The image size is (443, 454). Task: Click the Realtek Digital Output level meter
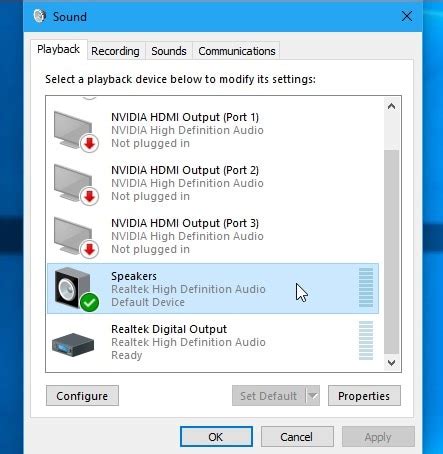coord(366,340)
